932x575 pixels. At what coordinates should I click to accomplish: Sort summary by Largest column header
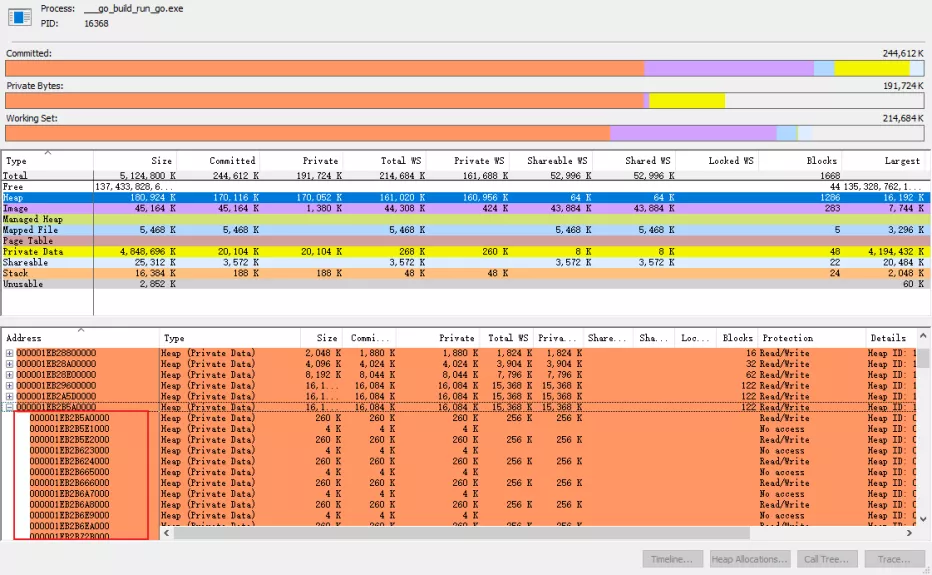[x=886, y=161]
